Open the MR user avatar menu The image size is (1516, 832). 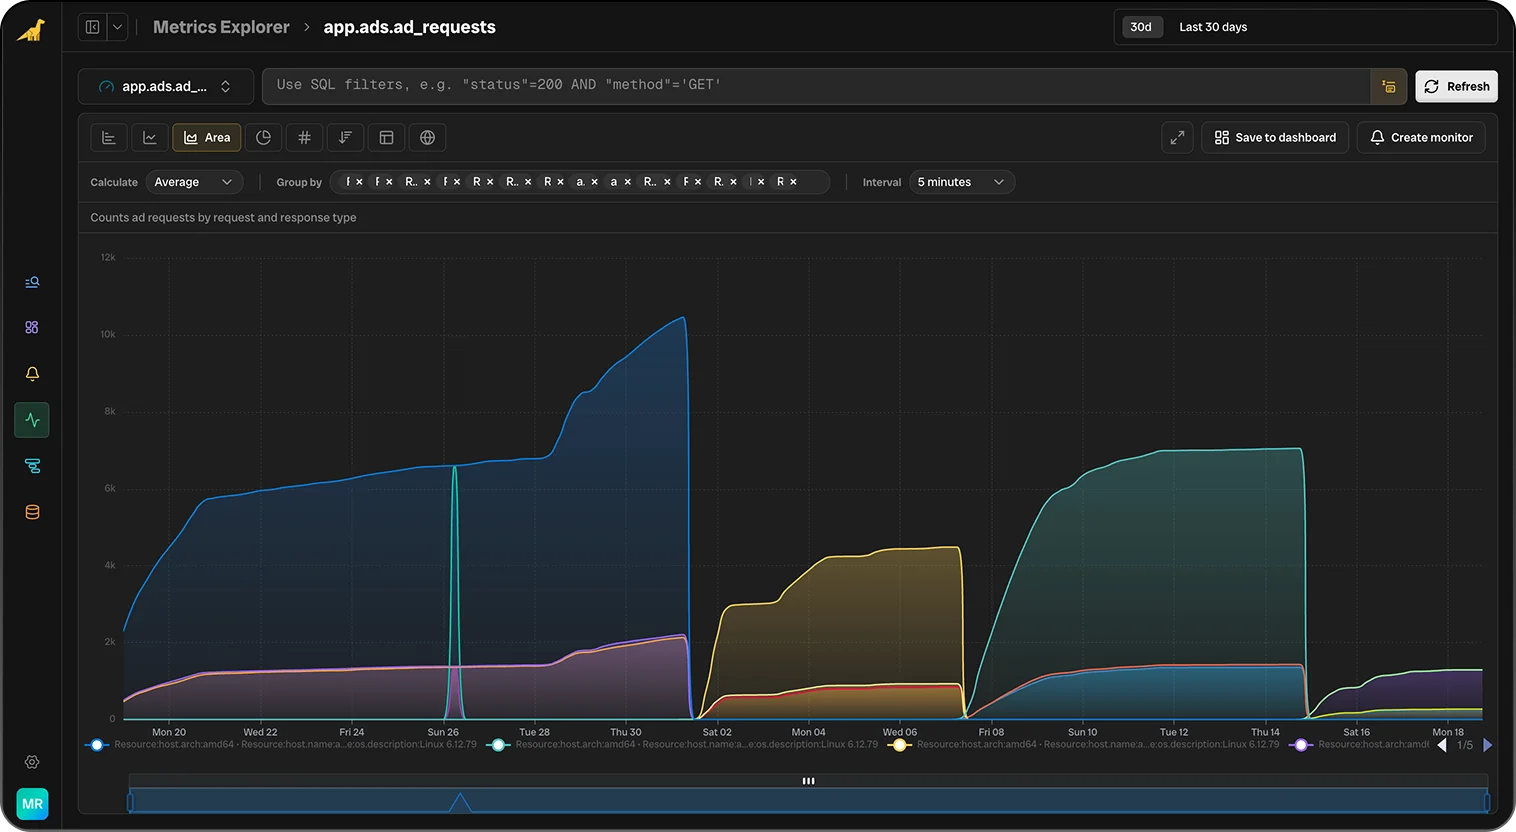click(x=32, y=804)
